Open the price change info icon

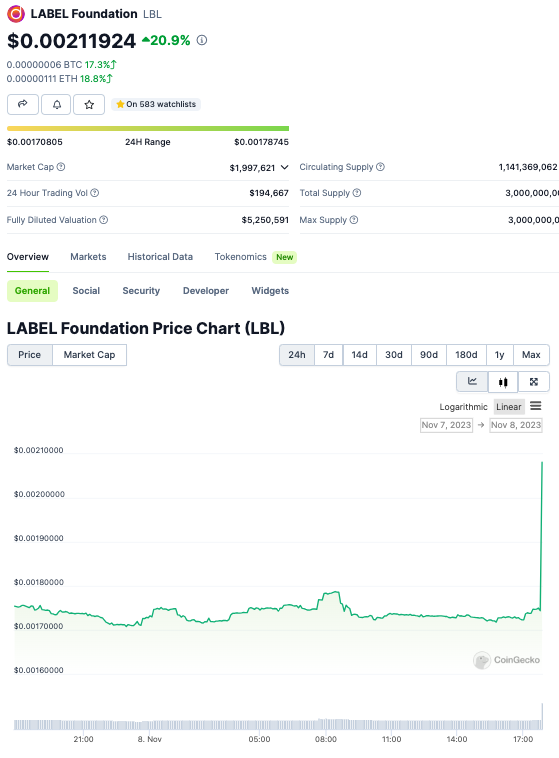click(202, 41)
